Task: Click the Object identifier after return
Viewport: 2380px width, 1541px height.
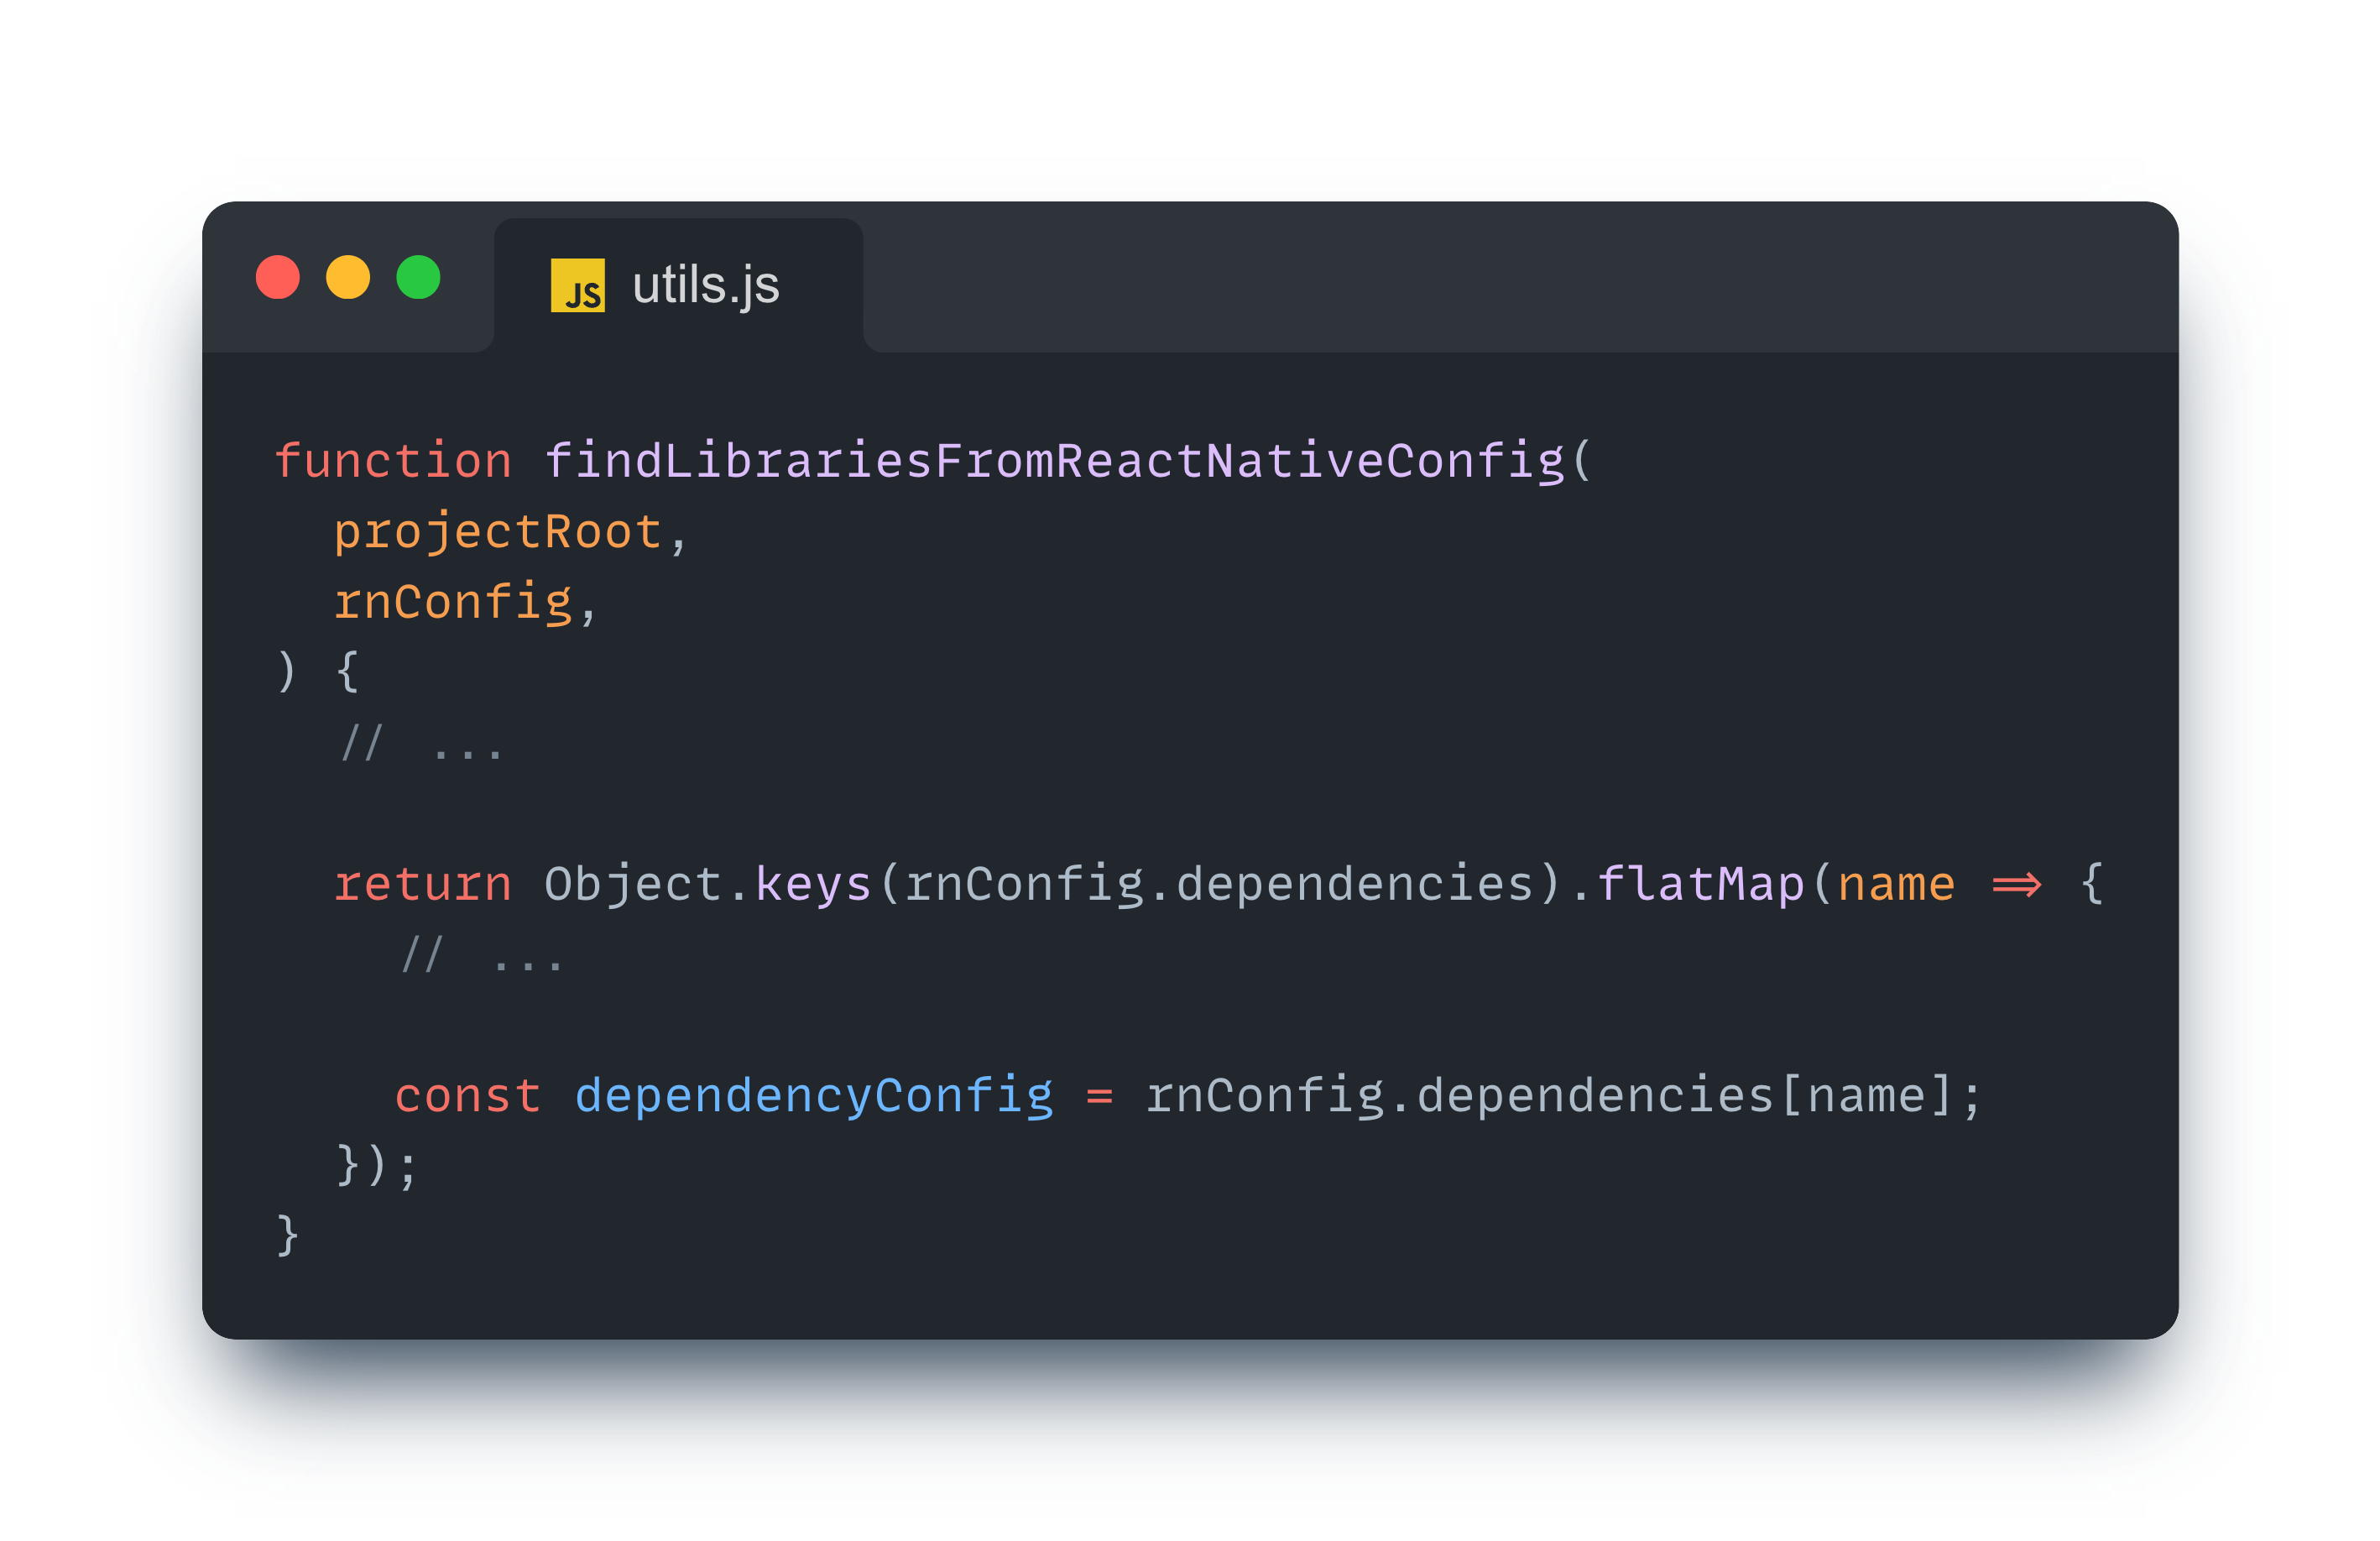Action: (x=632, y=885)
